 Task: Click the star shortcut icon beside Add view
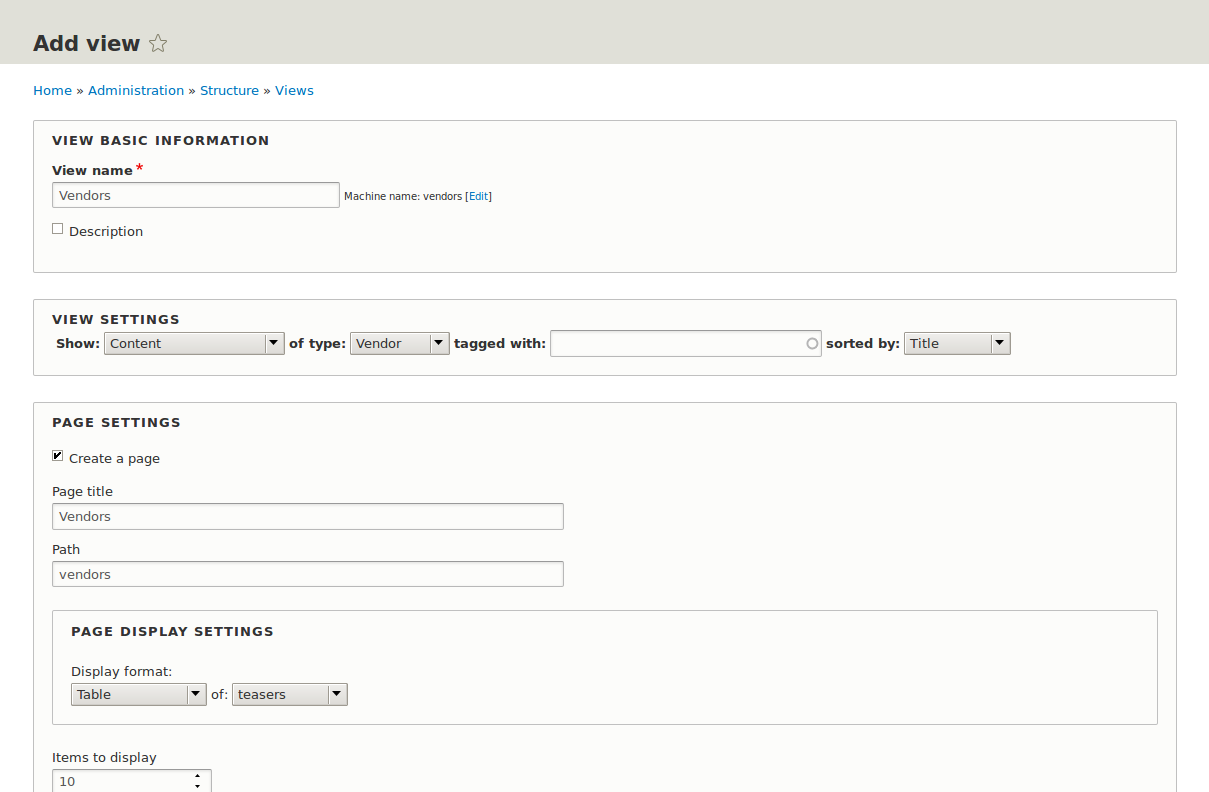[x=158, y=43]
